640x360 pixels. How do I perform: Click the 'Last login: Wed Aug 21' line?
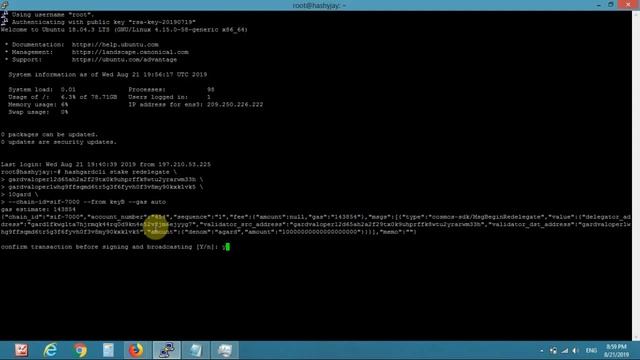106,164
